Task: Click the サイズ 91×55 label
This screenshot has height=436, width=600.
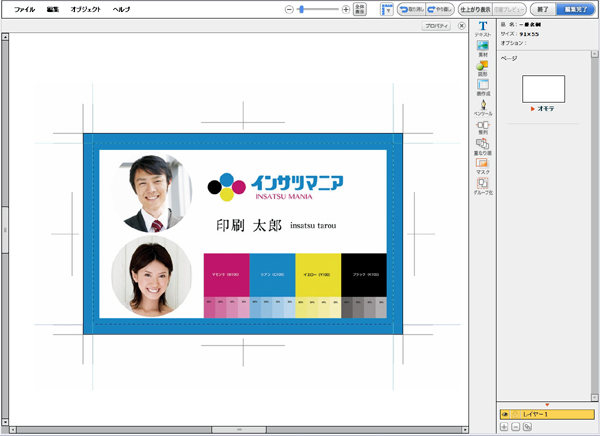Action: point(520,34)
